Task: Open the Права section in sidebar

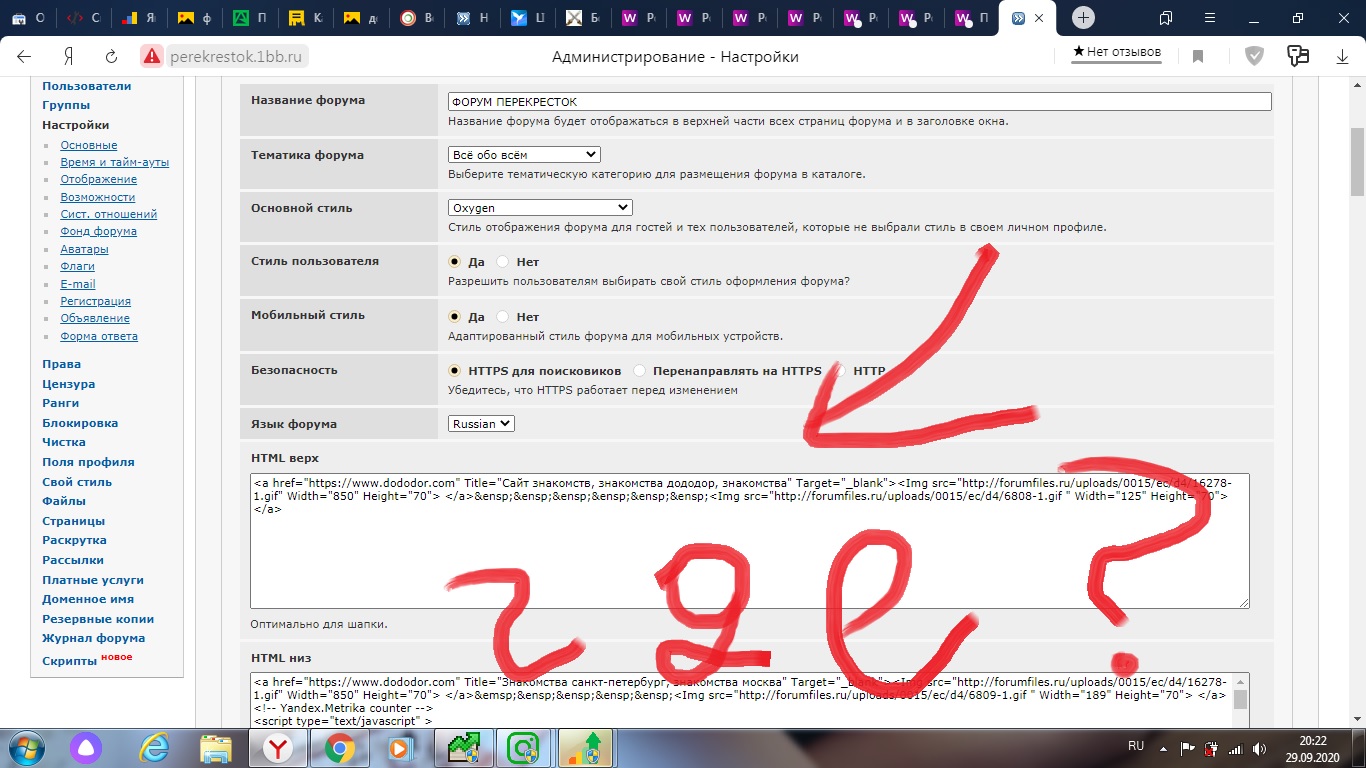Action: coord(61,364)
